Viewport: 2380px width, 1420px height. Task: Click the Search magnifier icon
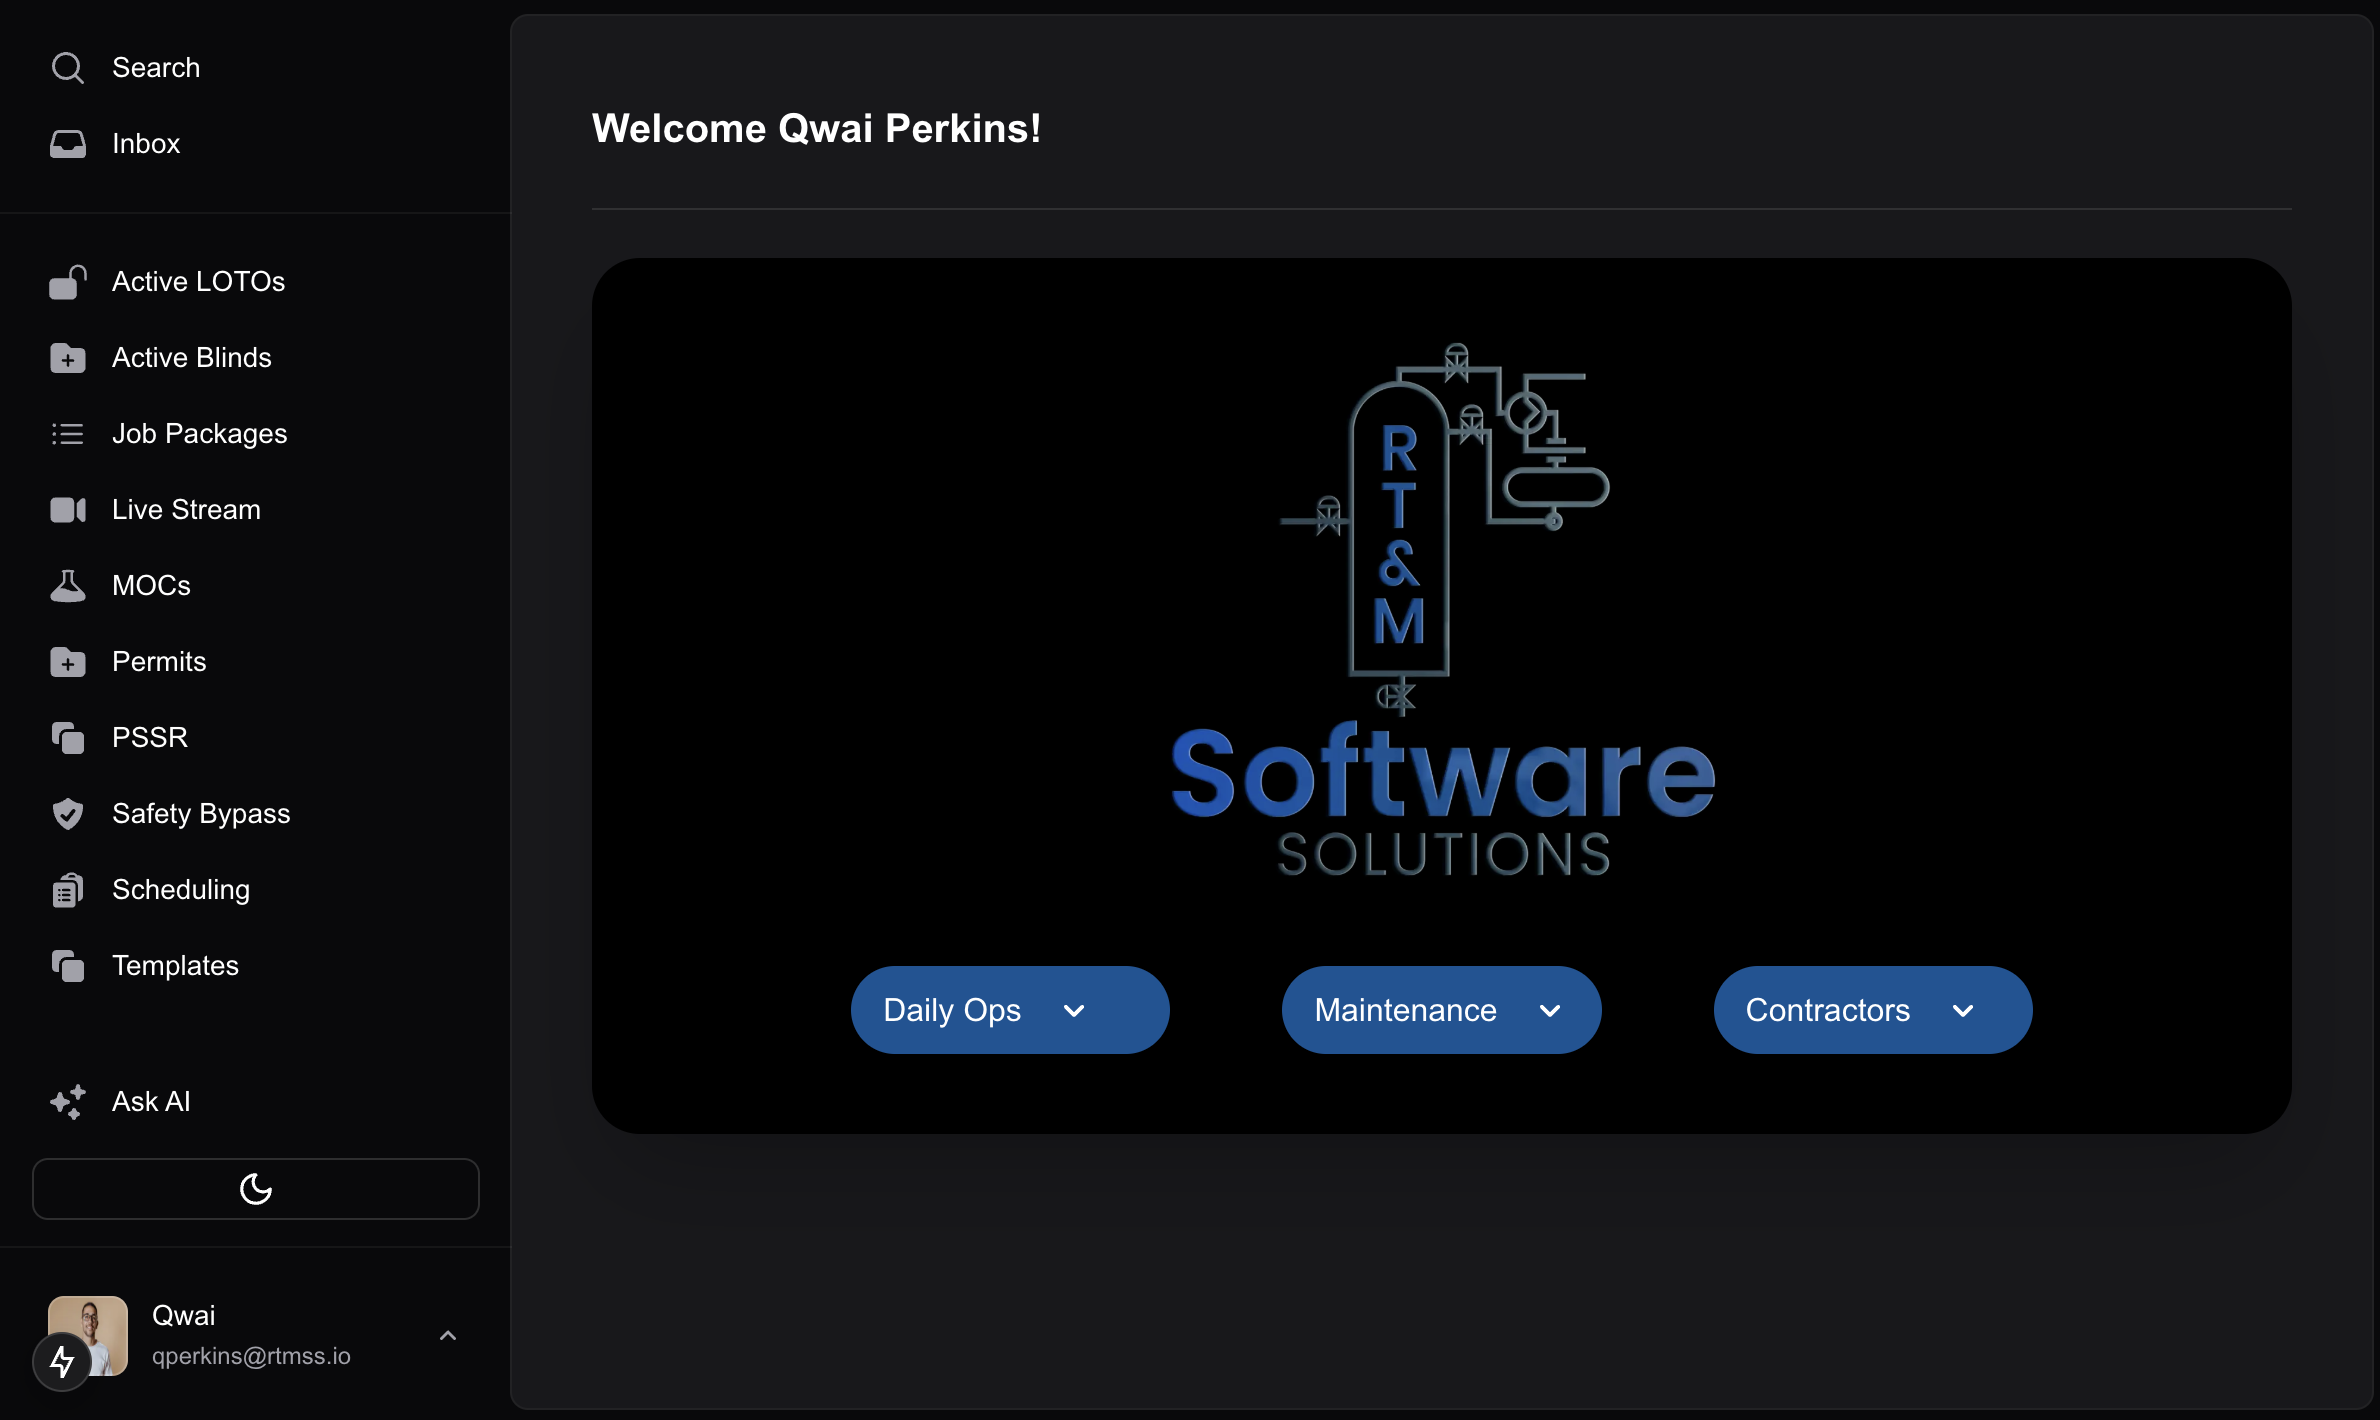[68, 68]
